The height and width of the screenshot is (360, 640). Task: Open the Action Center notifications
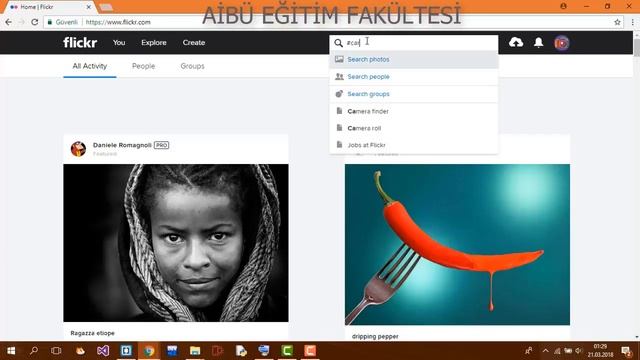(x=627, y=351)
